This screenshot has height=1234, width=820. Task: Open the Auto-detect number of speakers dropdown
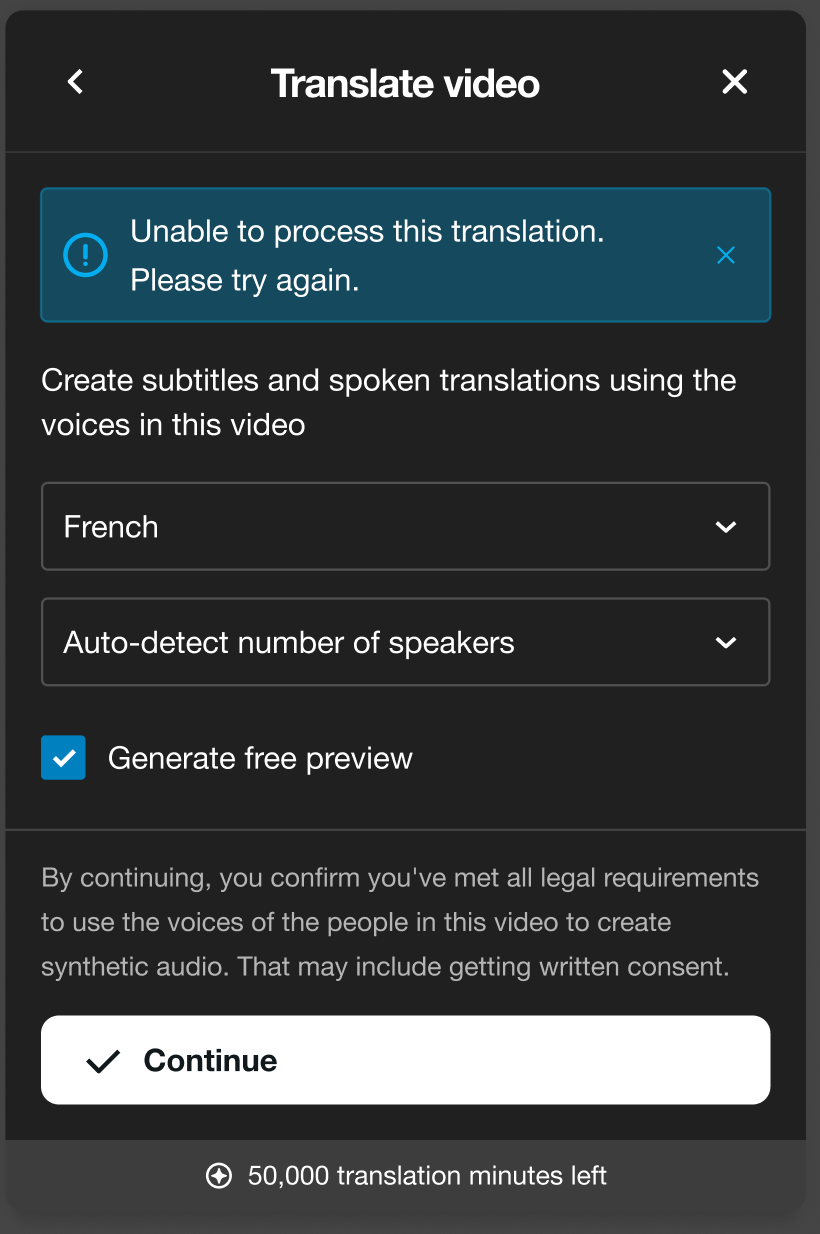click(405, 642)
